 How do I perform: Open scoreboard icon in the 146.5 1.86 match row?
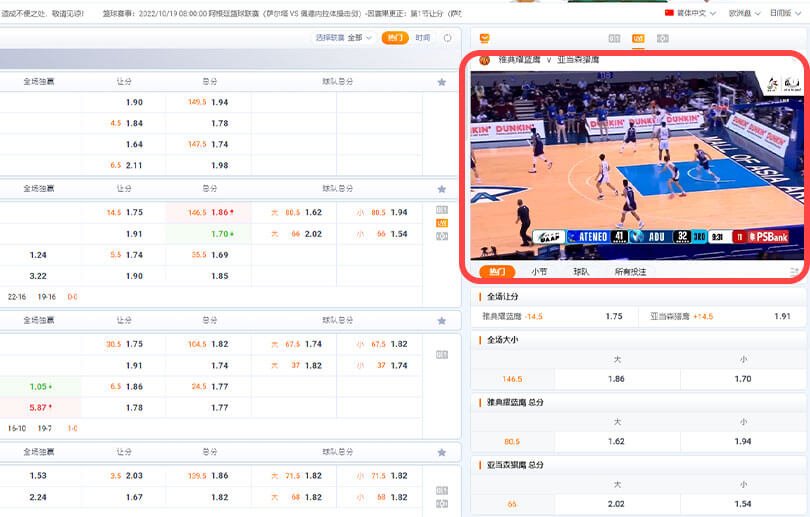click(x=442, y=210)
